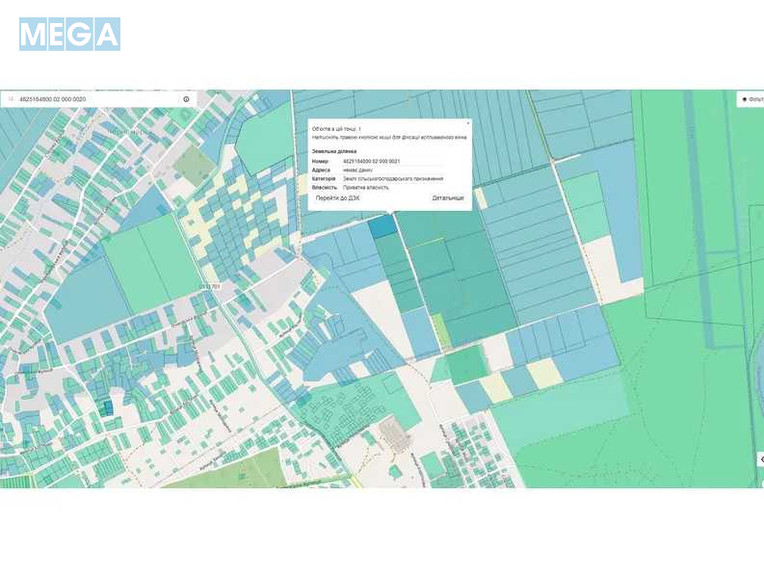Select the light green narrow parcel near center
The height and width of the screenshot is (575, 764).
click(x=440, y=330)
